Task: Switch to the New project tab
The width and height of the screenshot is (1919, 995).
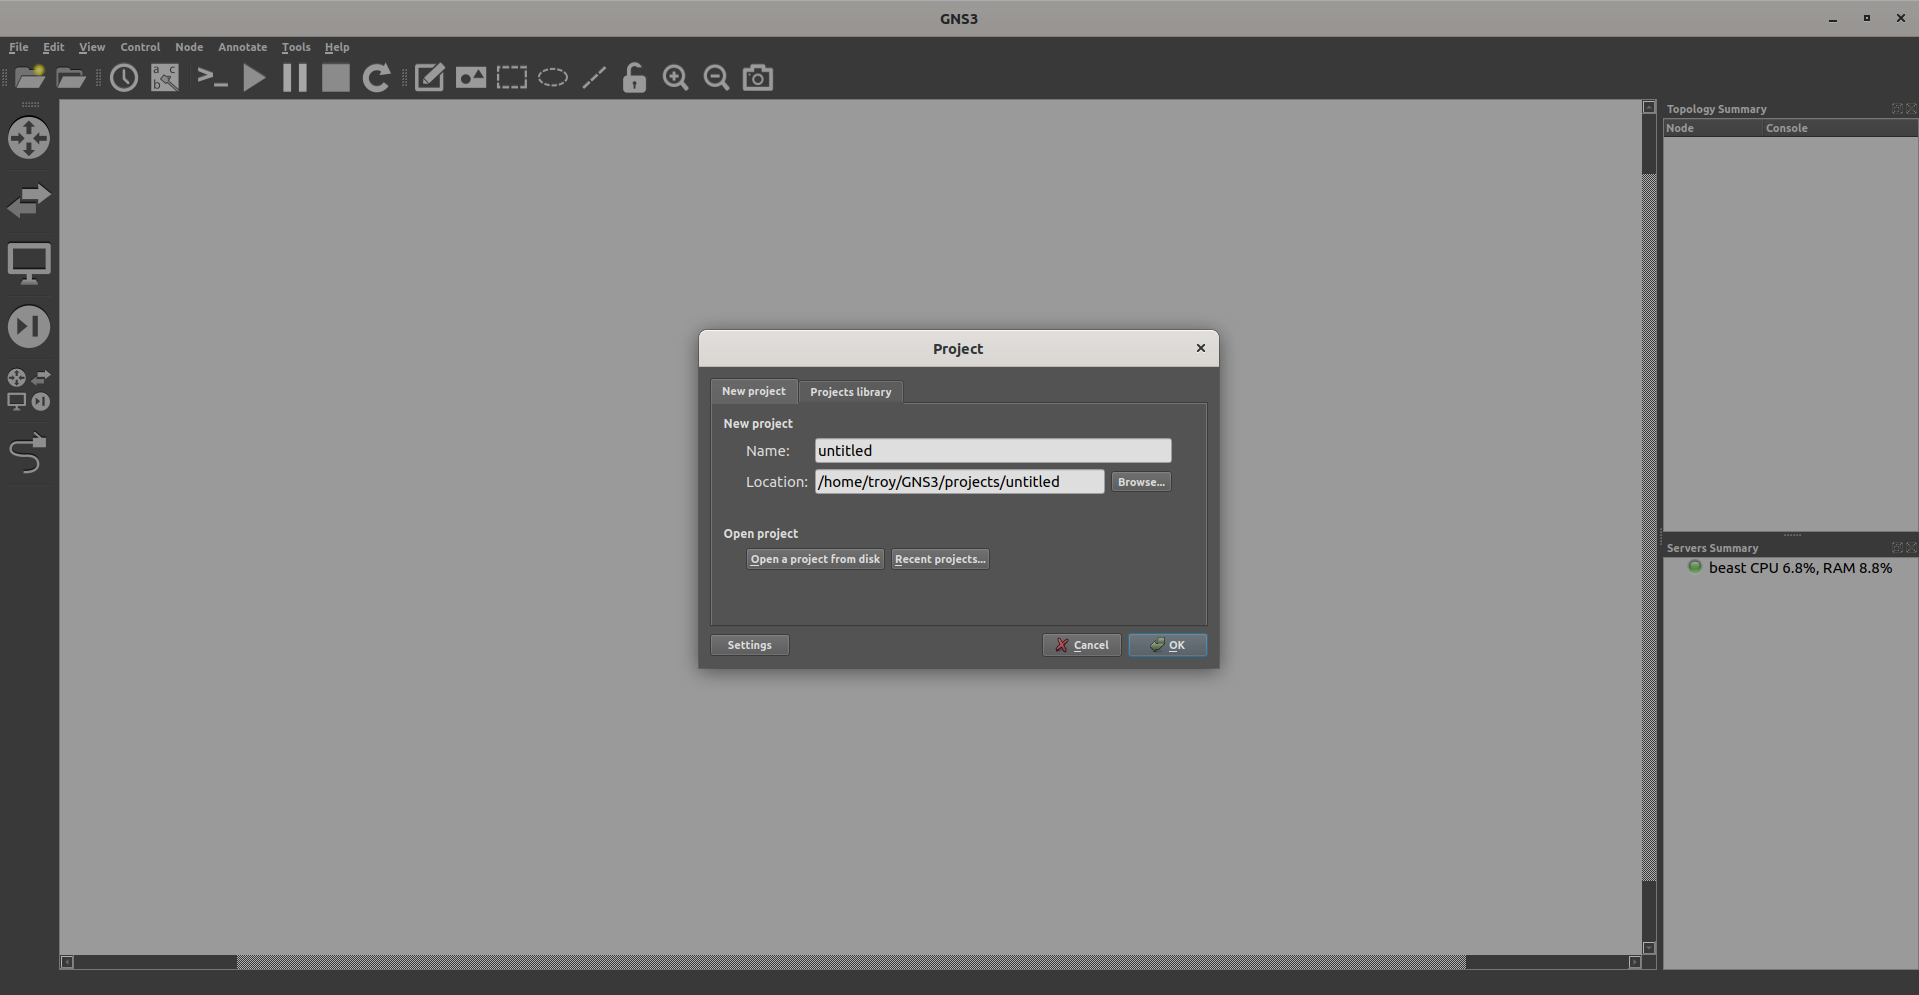Action: [x=754, y=391]
